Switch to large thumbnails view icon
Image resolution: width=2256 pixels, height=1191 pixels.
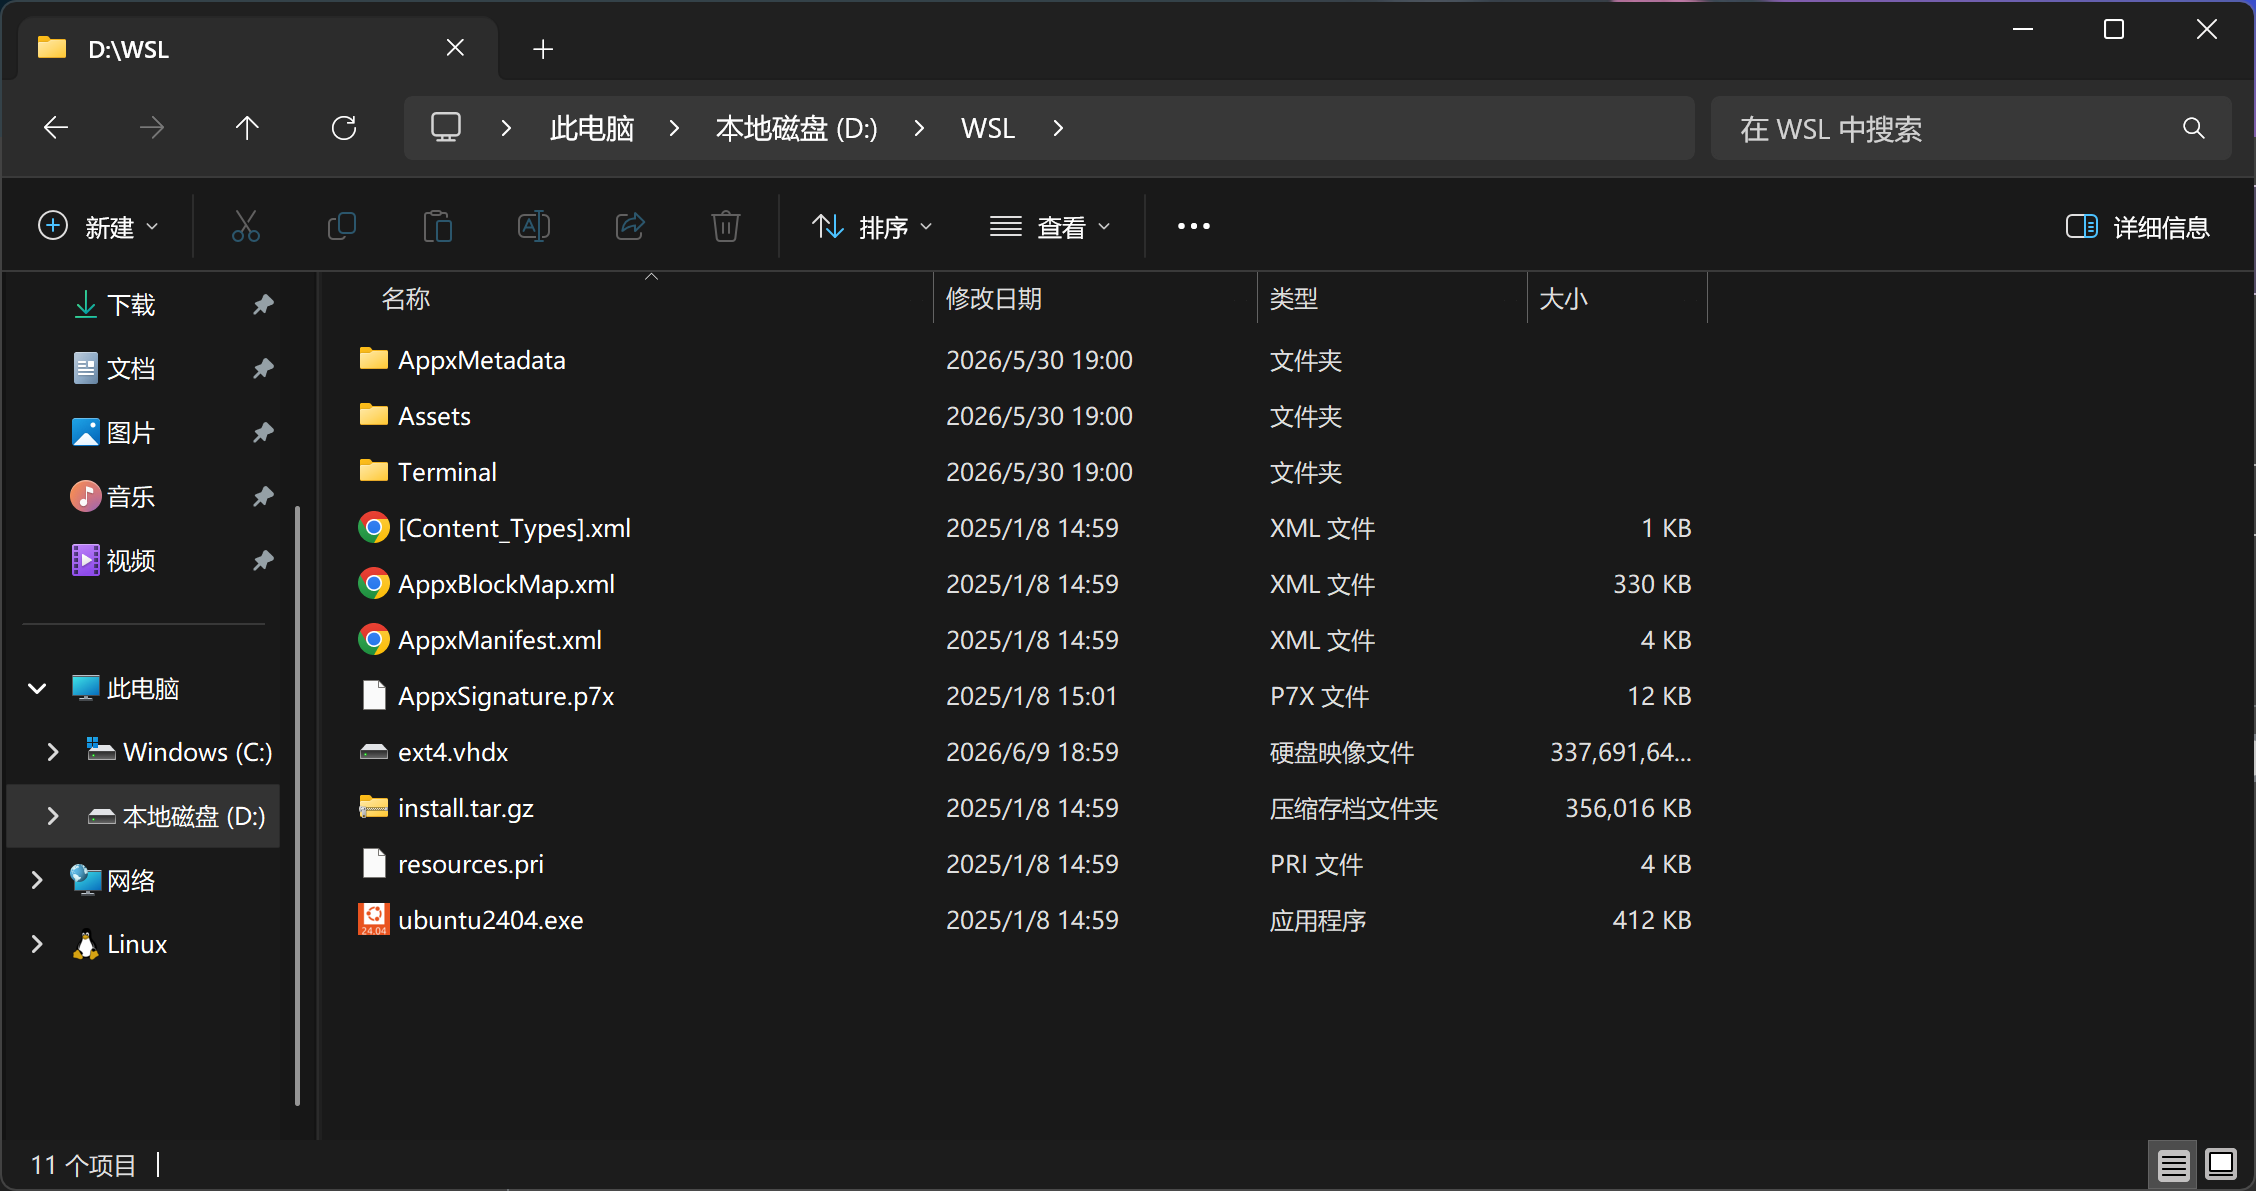2221,1165
